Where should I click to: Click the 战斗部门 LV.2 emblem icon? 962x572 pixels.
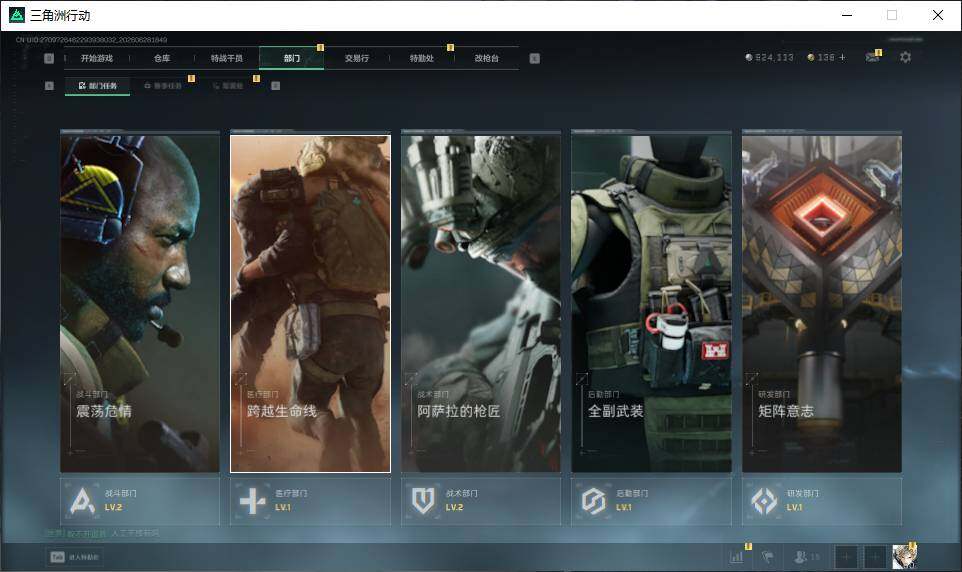click(x=82, y=501)
